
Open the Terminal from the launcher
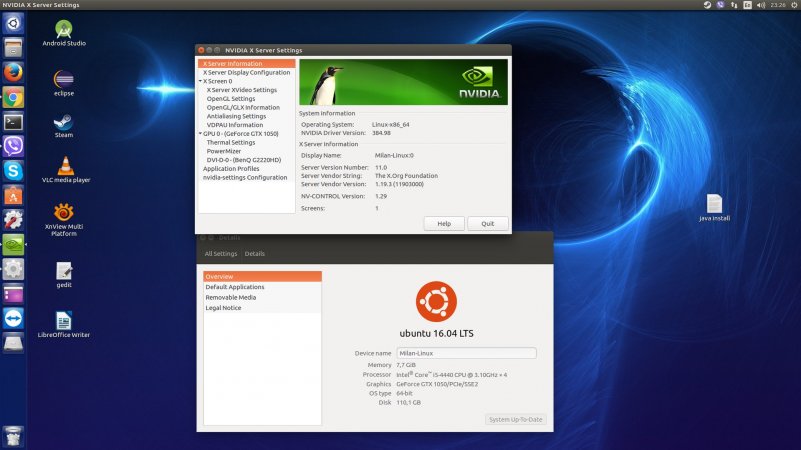13,122
